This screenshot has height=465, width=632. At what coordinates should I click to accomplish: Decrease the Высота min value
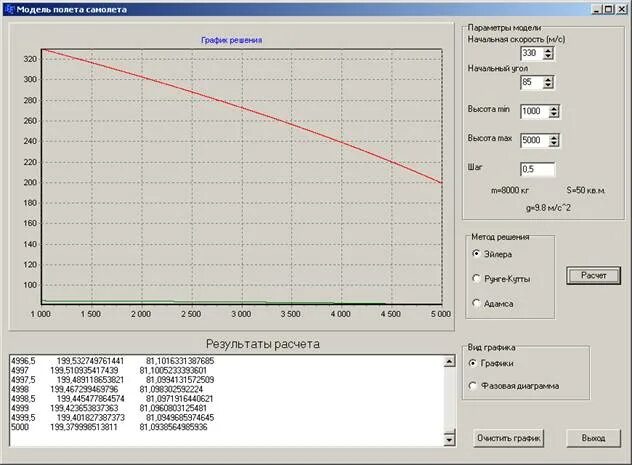pos(554,114)
